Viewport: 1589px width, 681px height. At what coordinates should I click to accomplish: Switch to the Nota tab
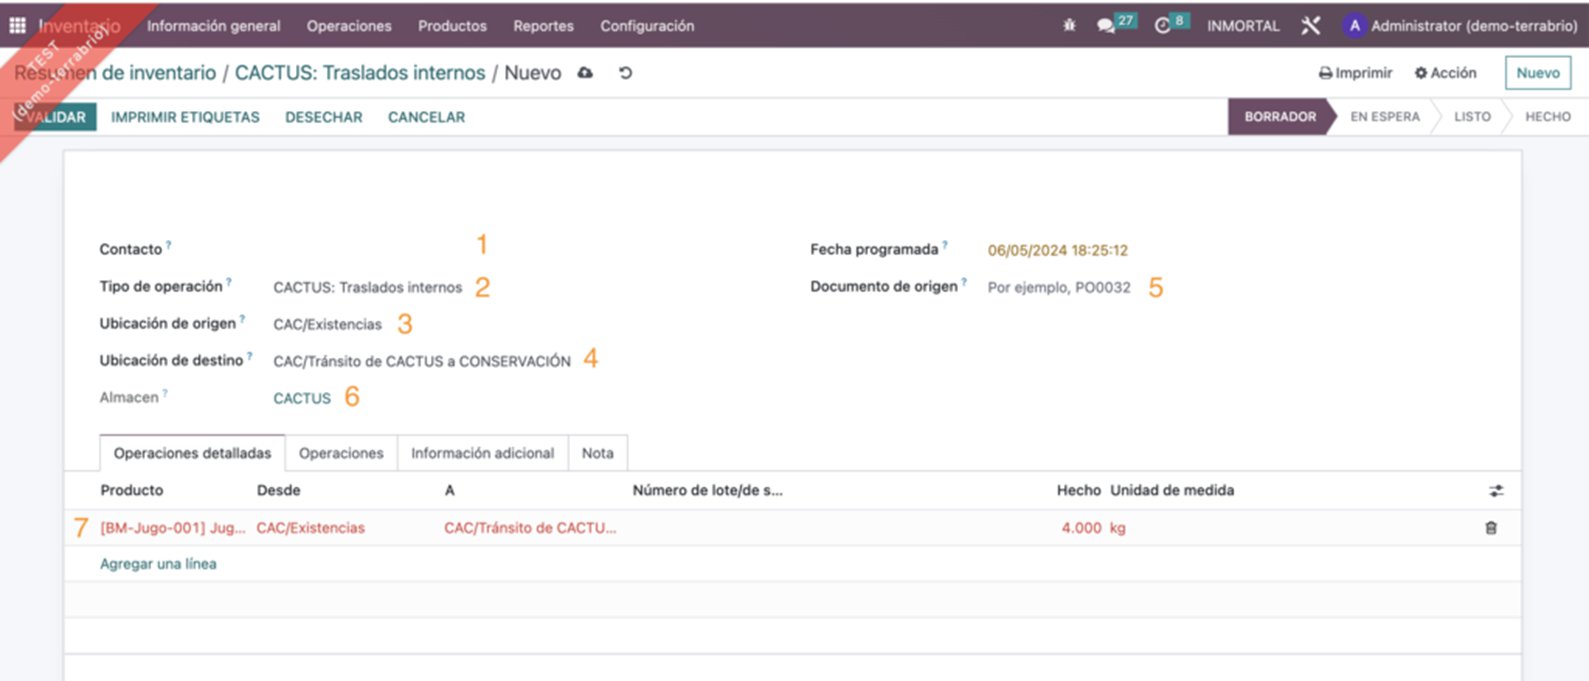pos(597,453)
